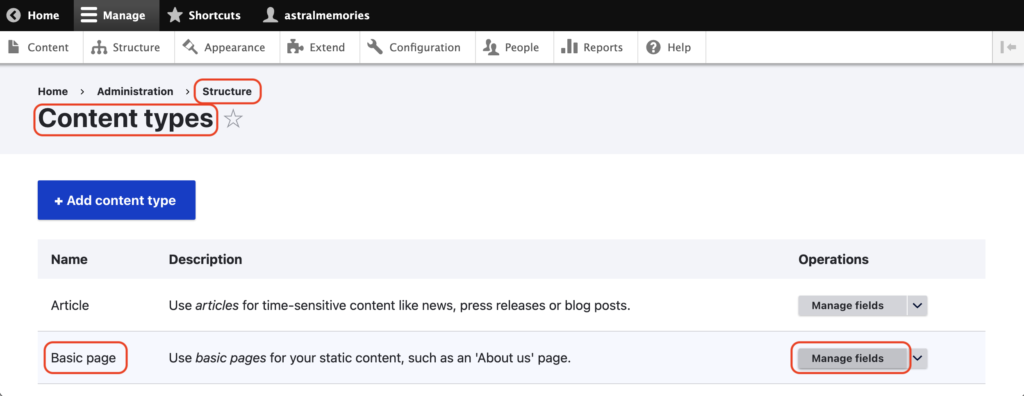Viewport: 1024px width, 396px height.
Task: Expand Basic page operations dropdown arrow
Action: [x=918, y=358]
